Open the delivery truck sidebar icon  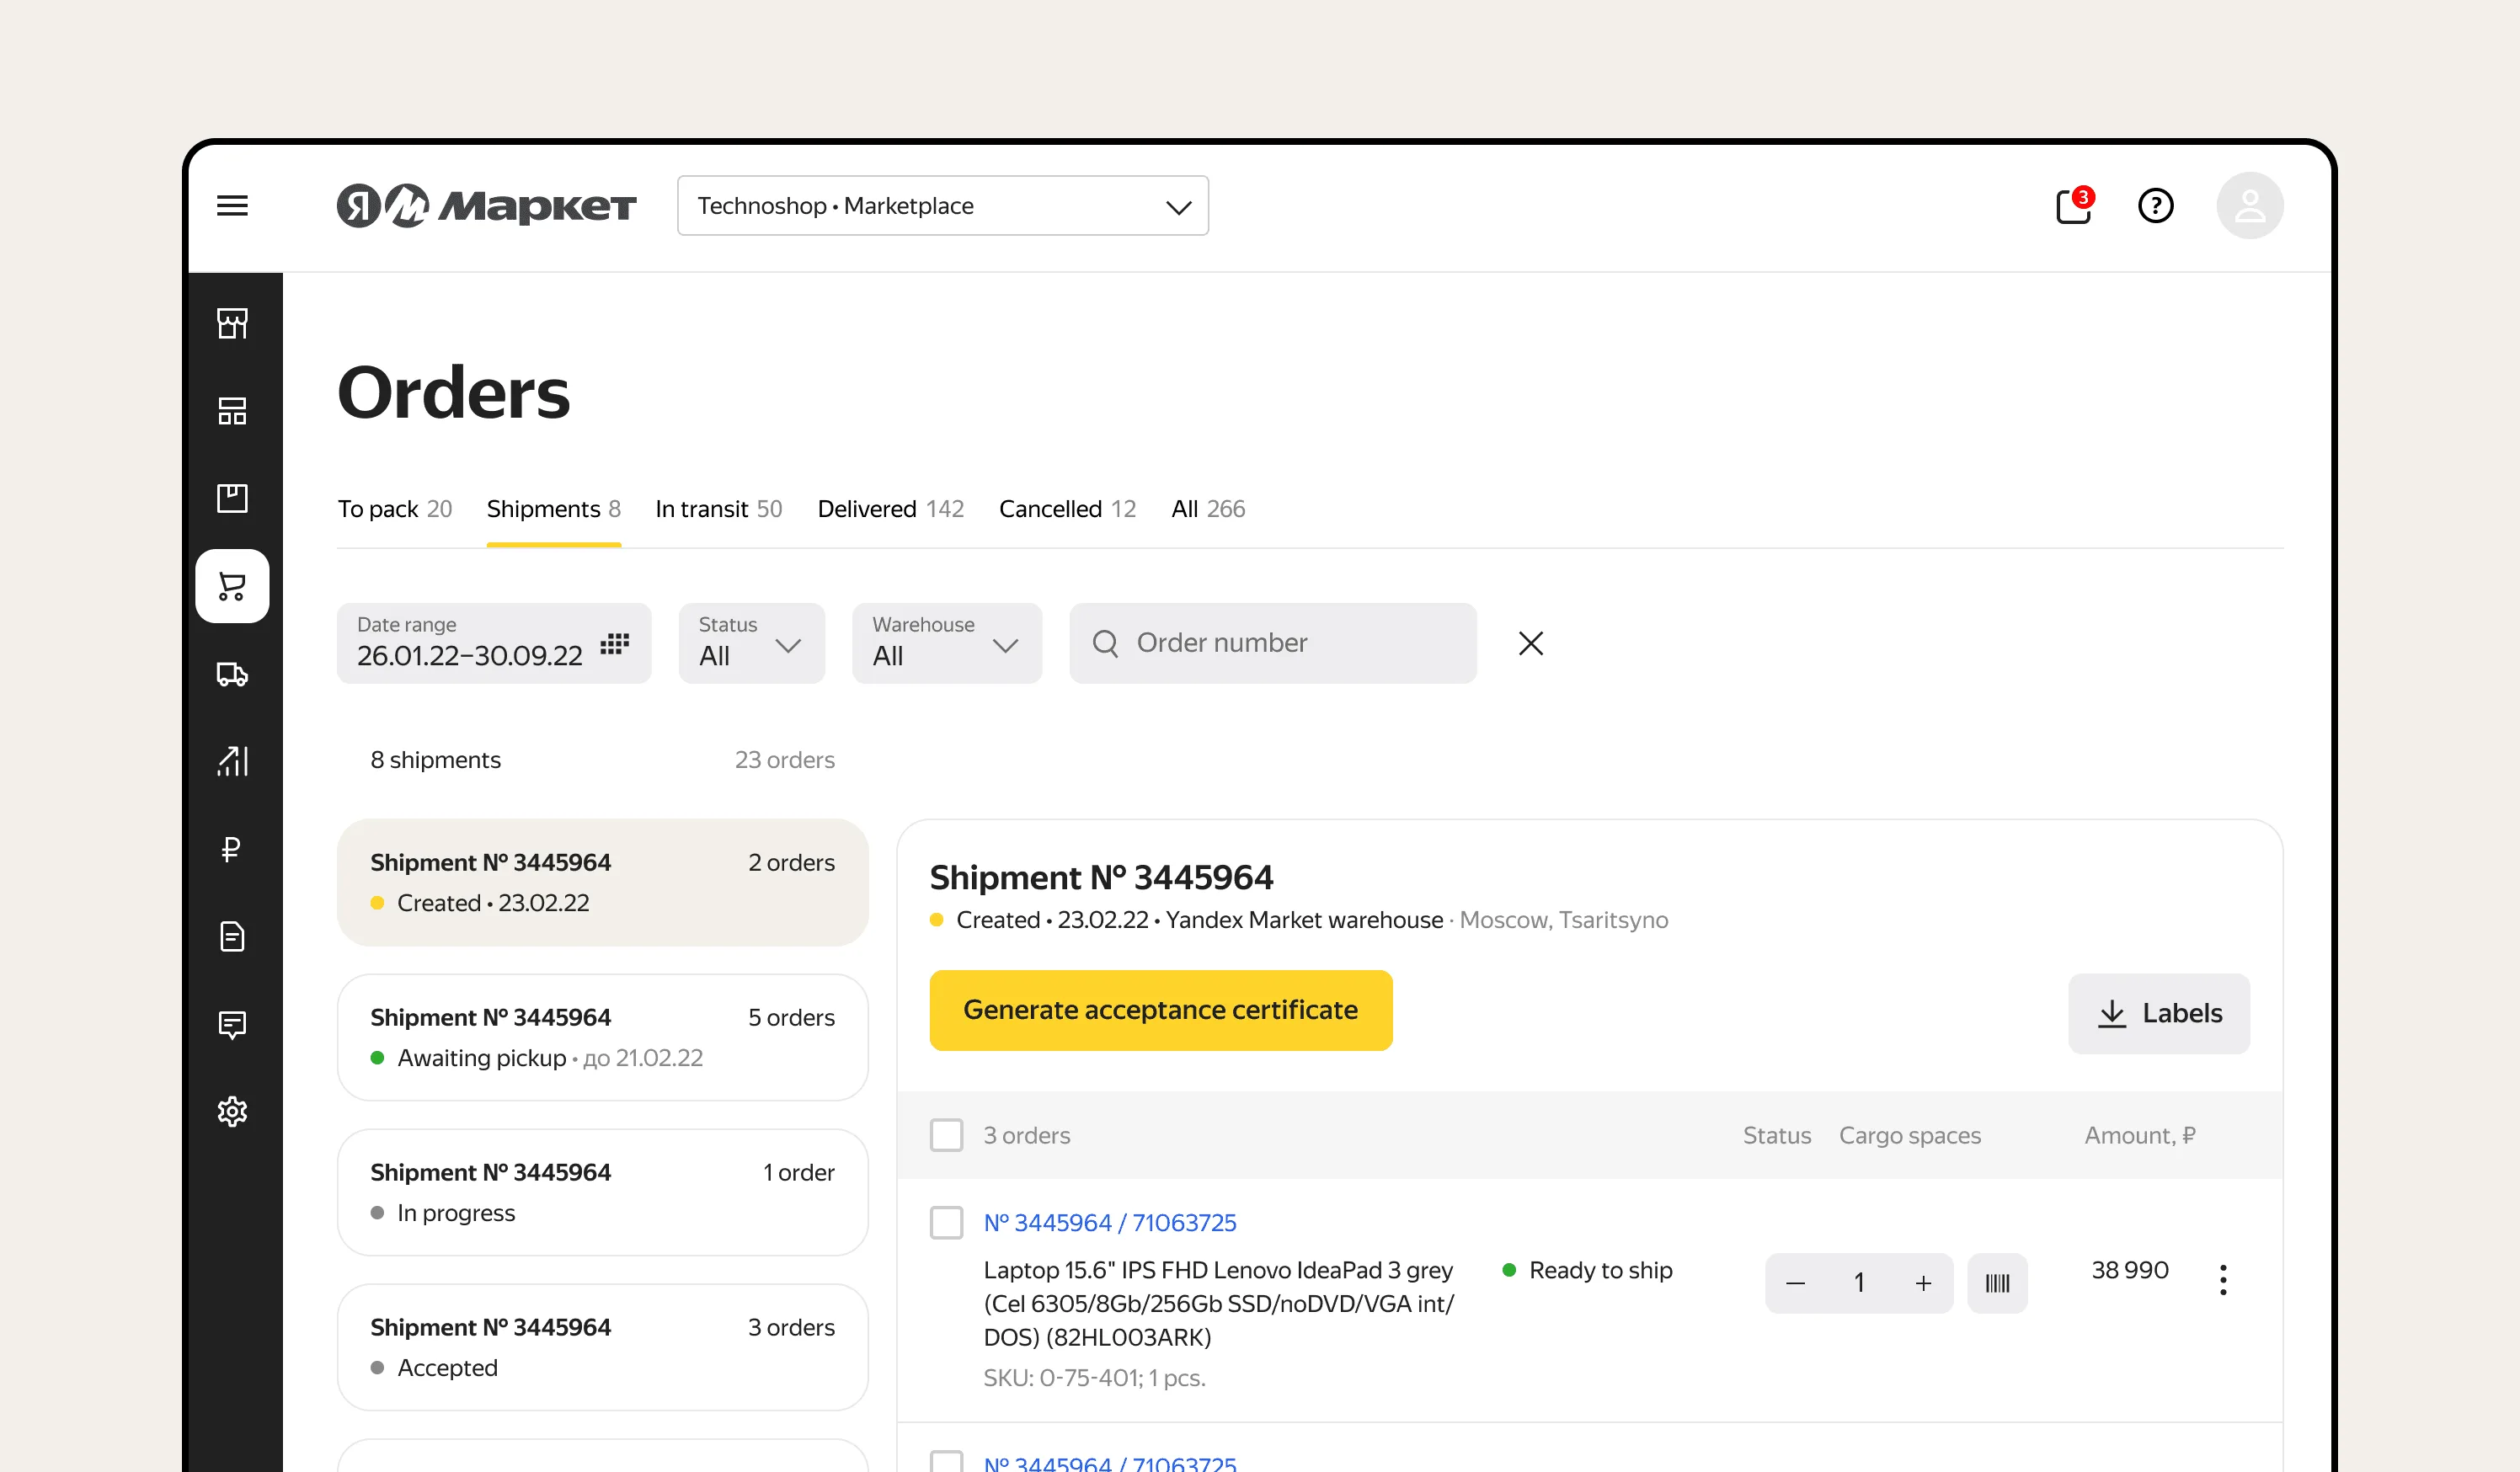tap(232, 674)
